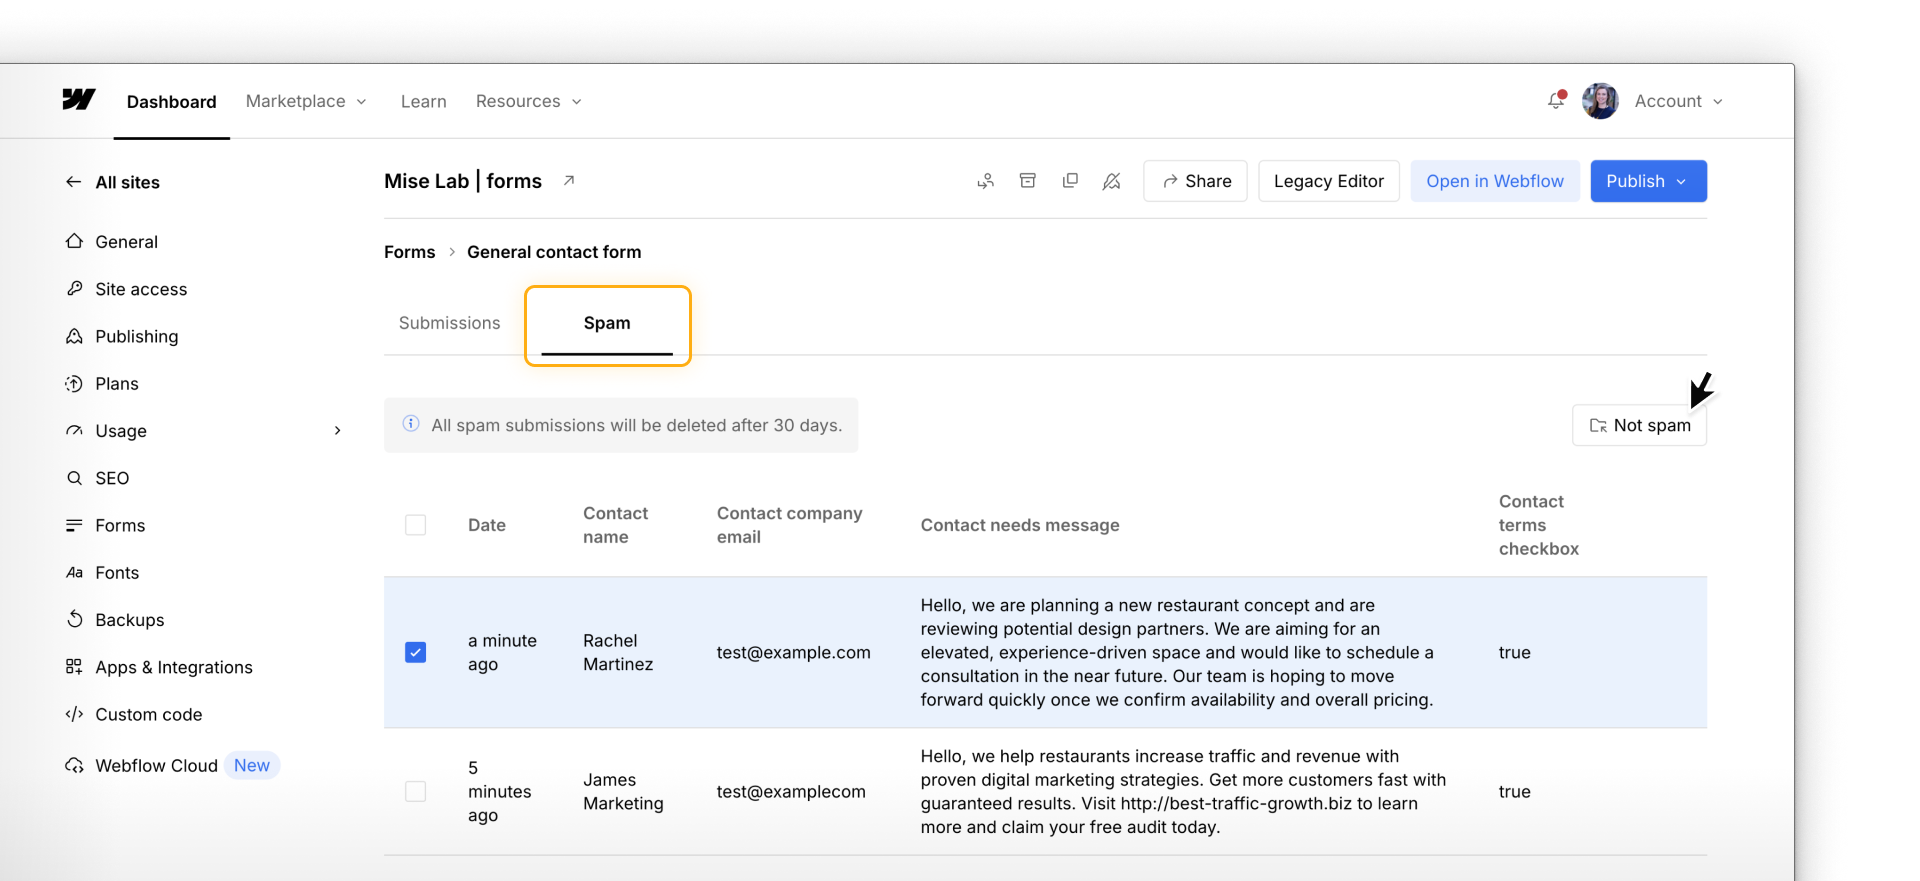Open Fonts settings
This screenshot has height=881, width=1920.
click(102, 573)
